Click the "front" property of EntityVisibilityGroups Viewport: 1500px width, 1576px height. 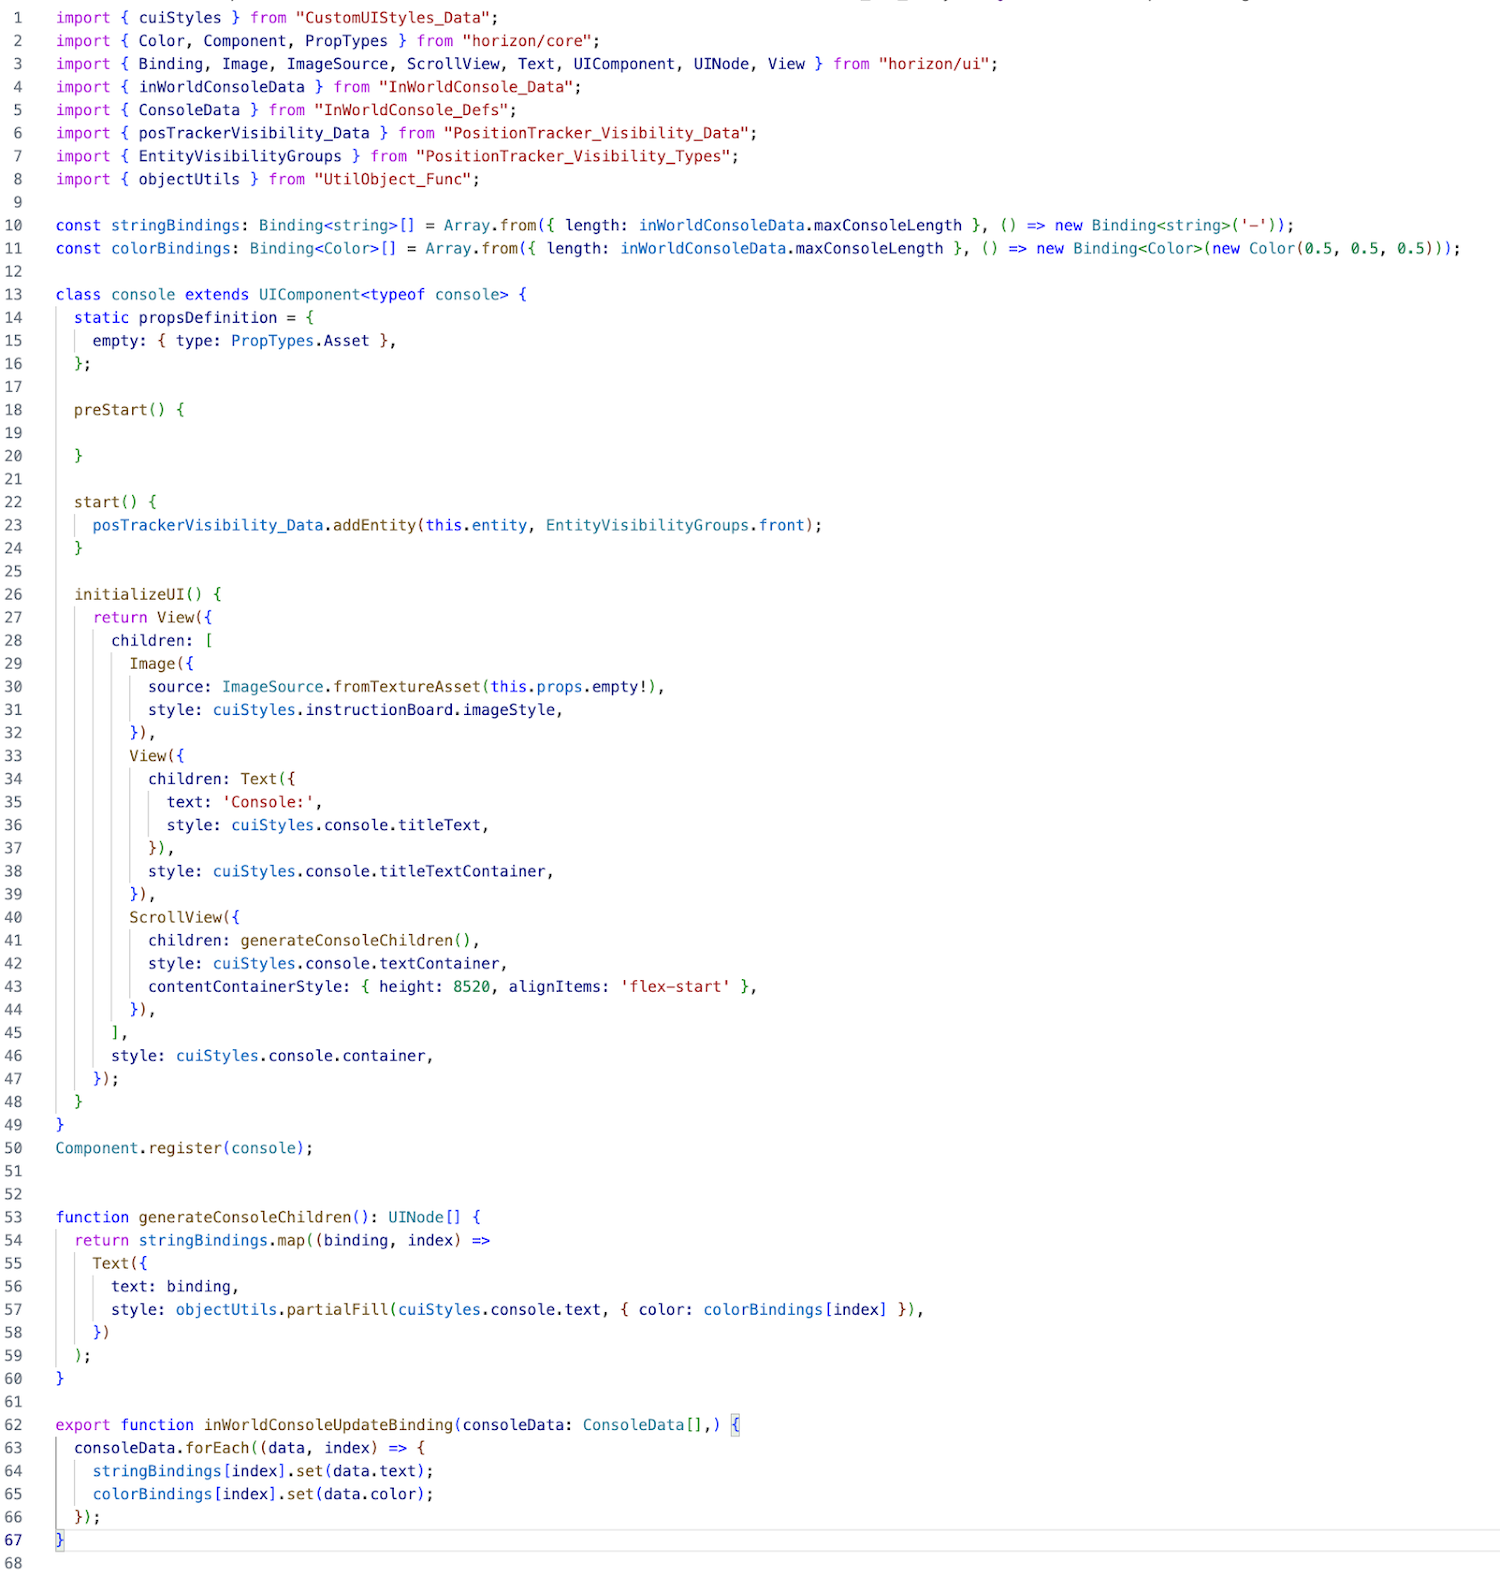pyautogui.click(x=781, y=525)
